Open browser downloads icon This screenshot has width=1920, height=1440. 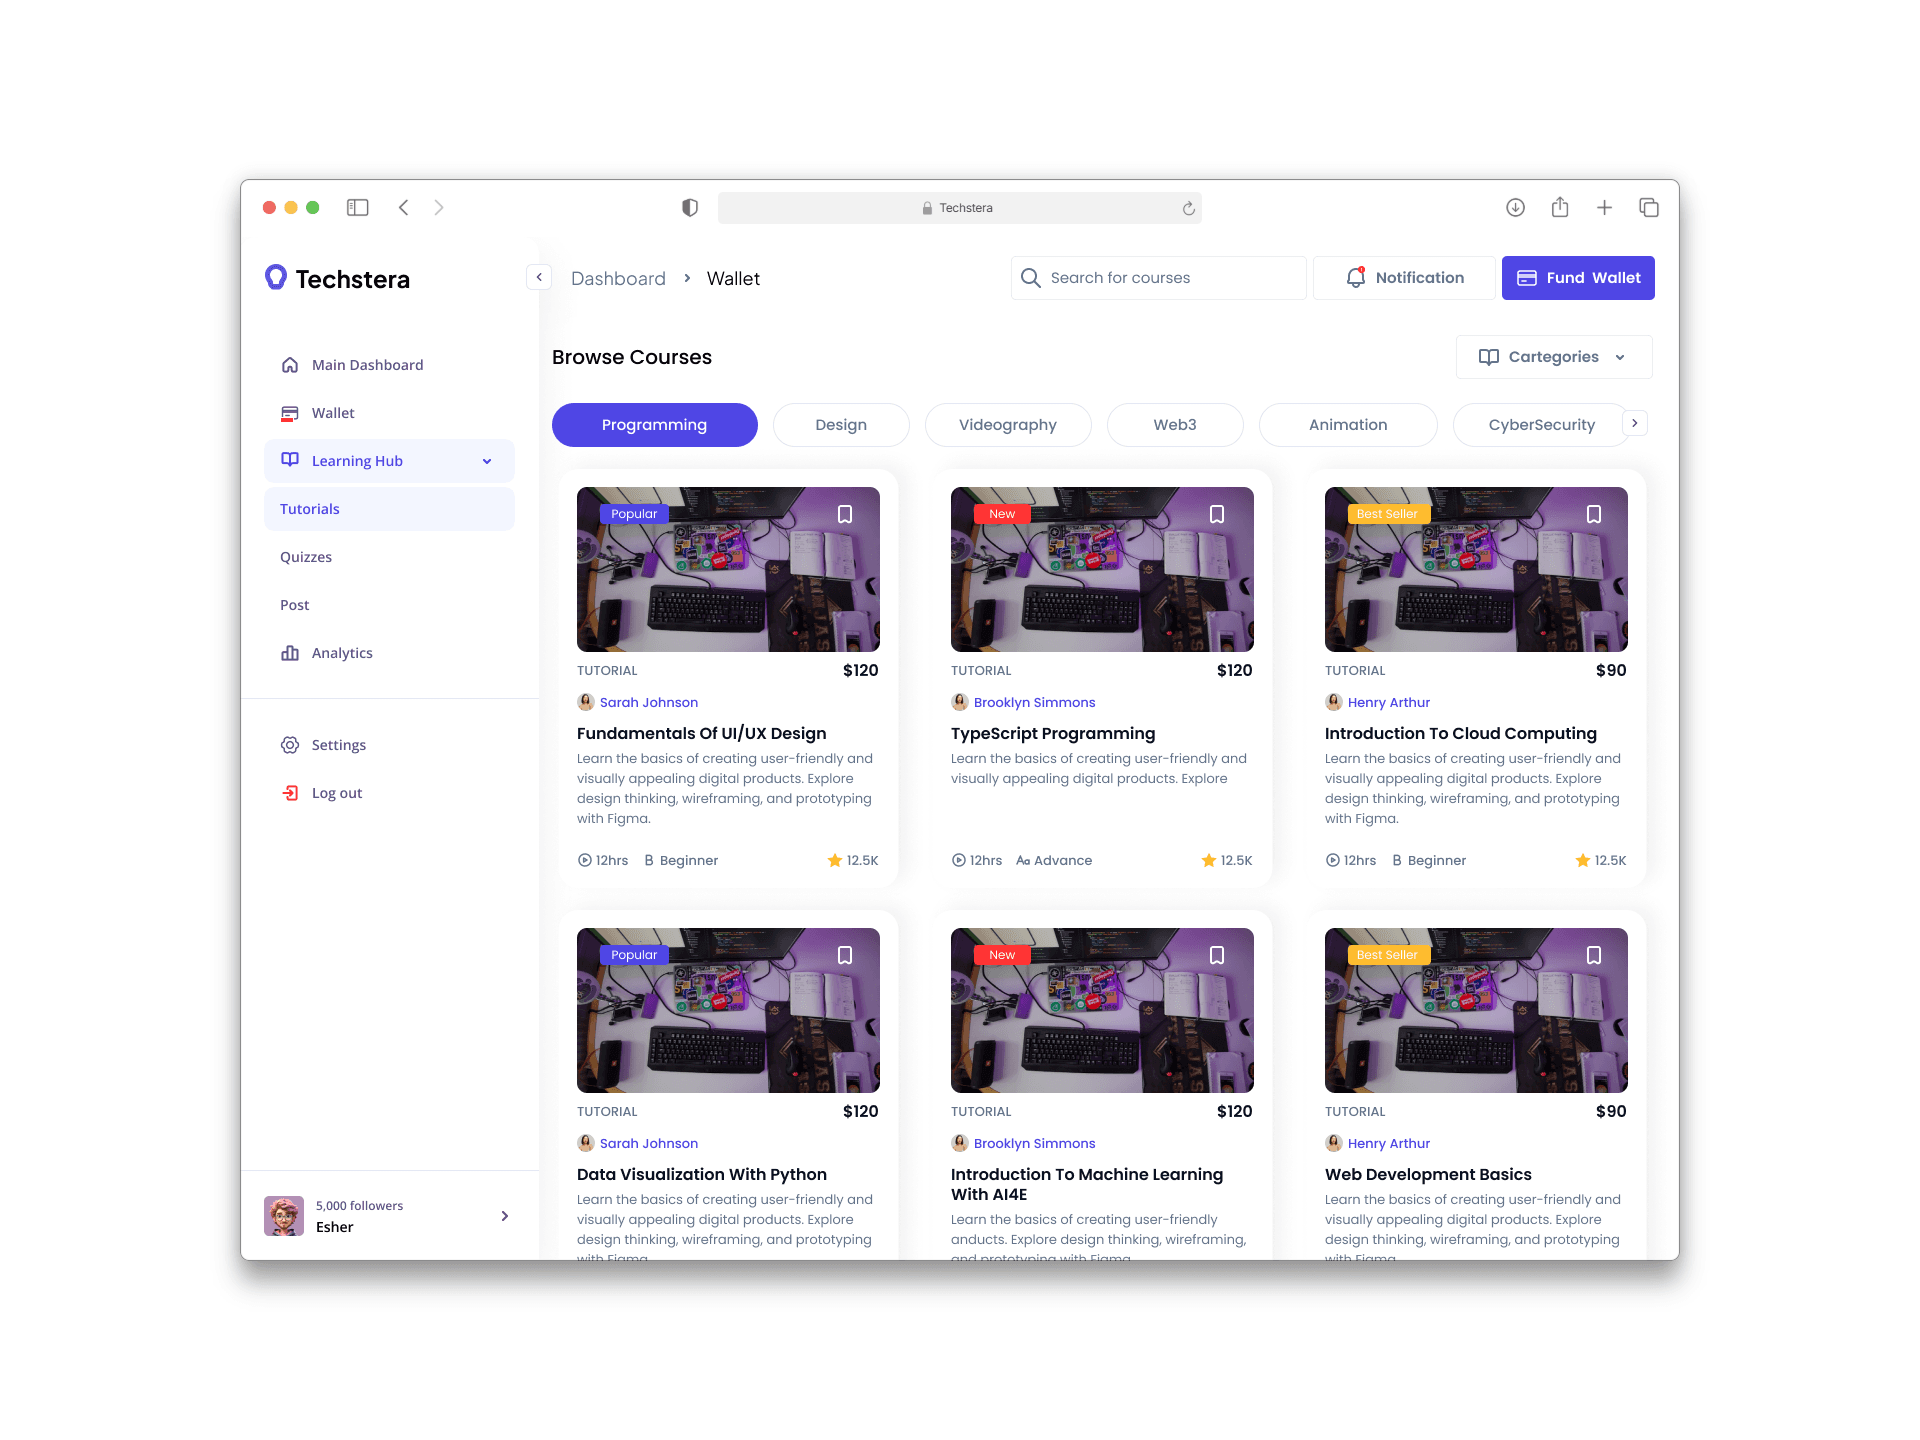[1515, 208]
